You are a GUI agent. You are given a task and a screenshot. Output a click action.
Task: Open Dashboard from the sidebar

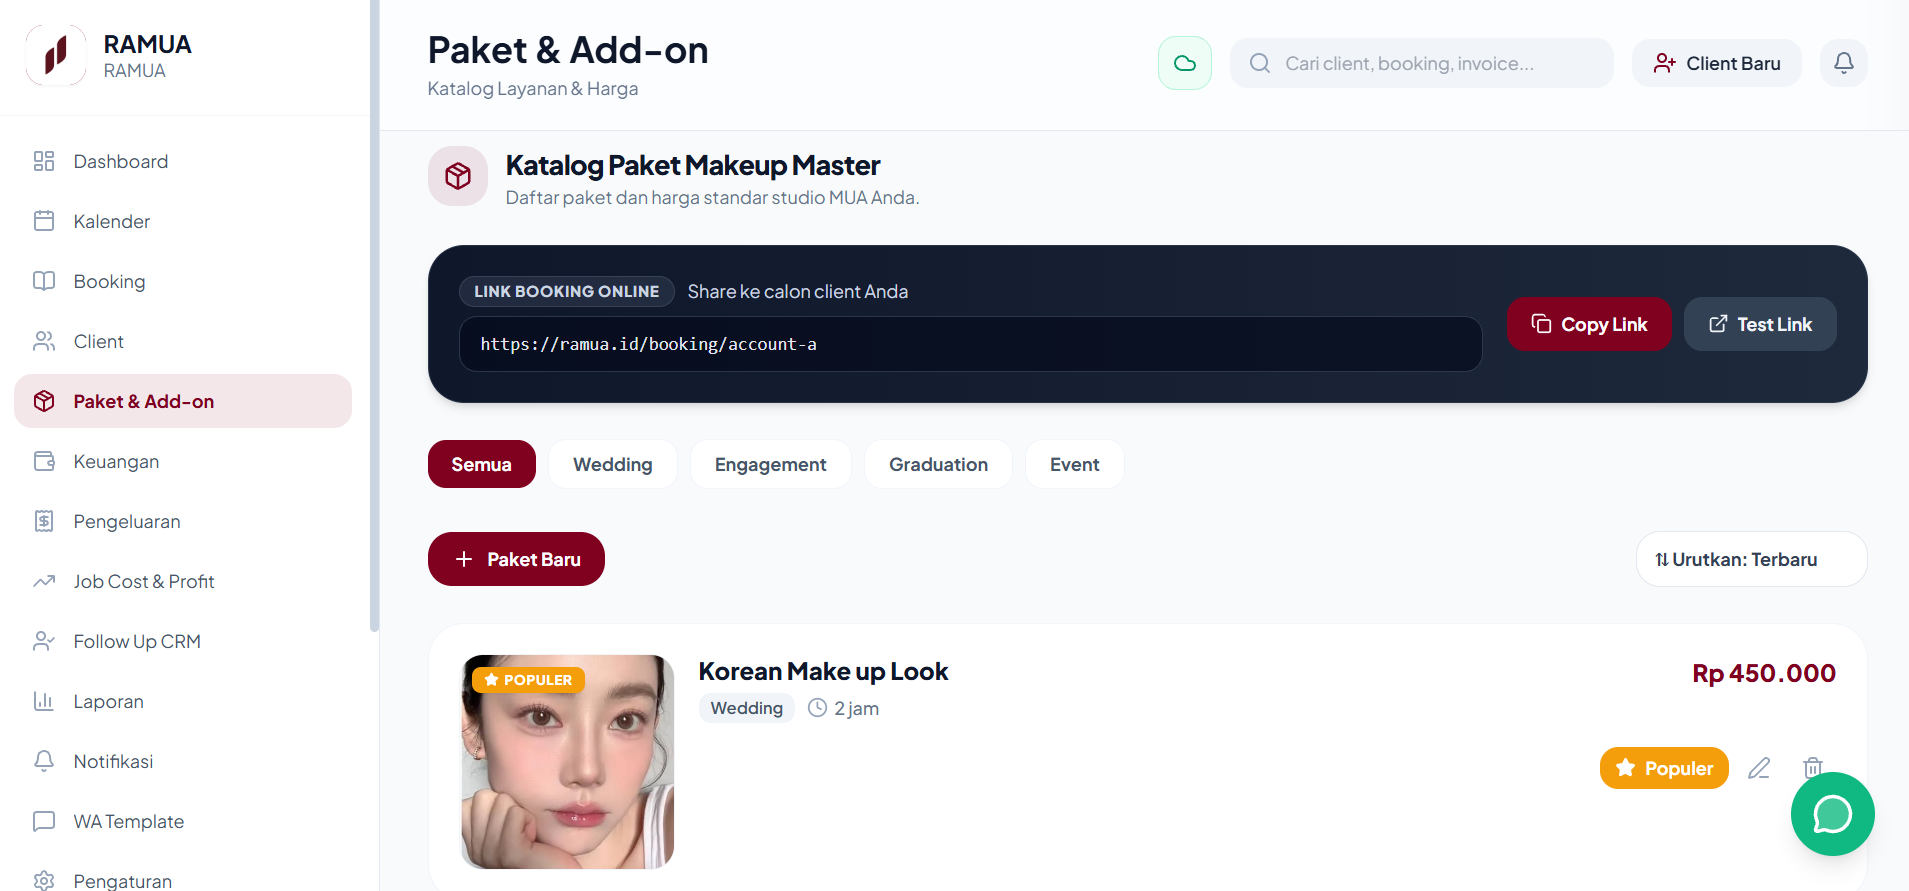[183, 161]
